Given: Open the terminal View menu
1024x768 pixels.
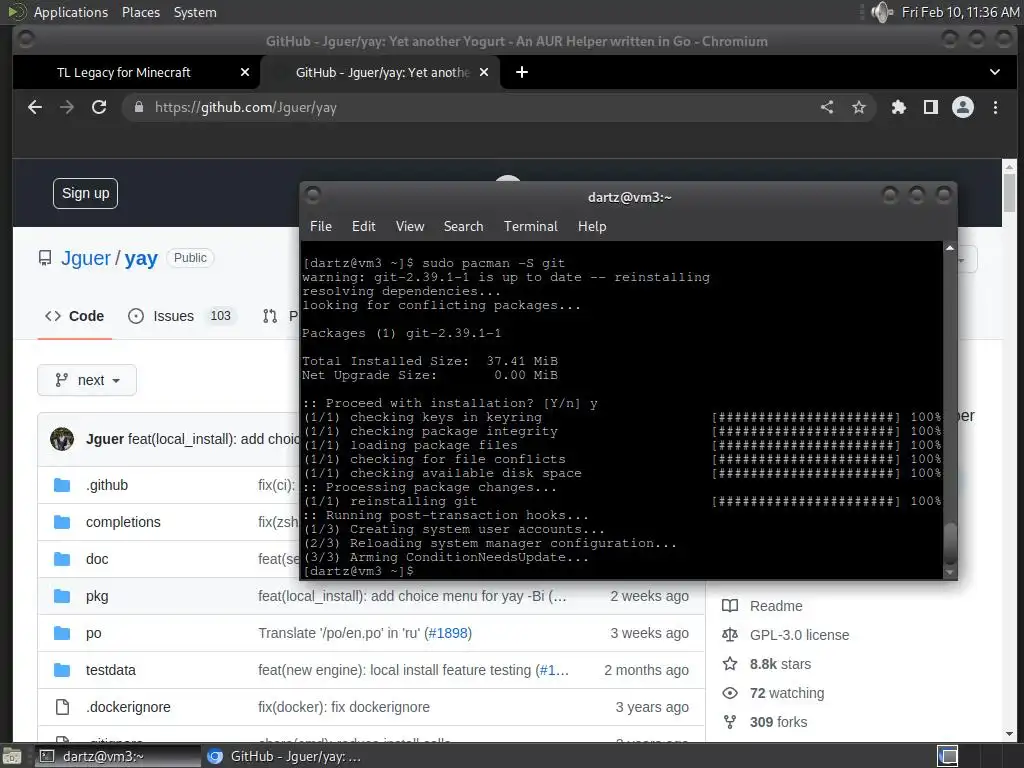Looking at the screenshot, I should tap(409, 226).
